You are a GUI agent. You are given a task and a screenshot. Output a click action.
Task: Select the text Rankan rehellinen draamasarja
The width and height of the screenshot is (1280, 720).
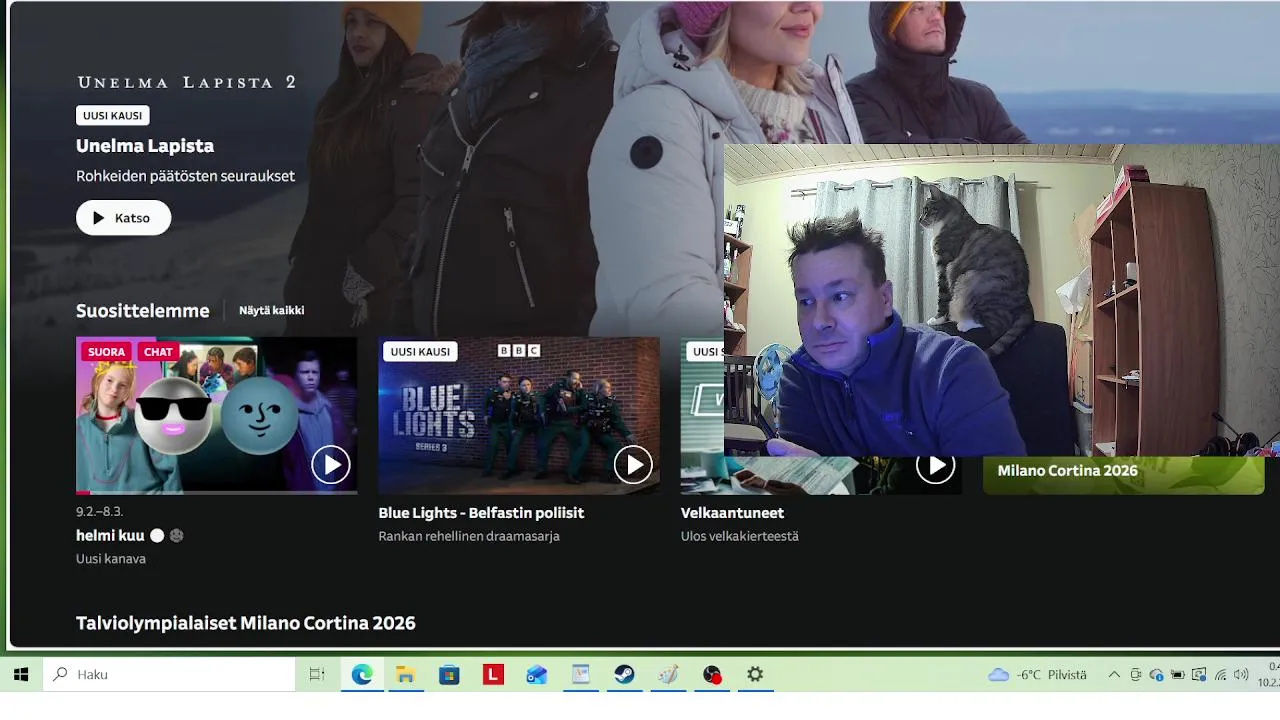pos(469,537)
